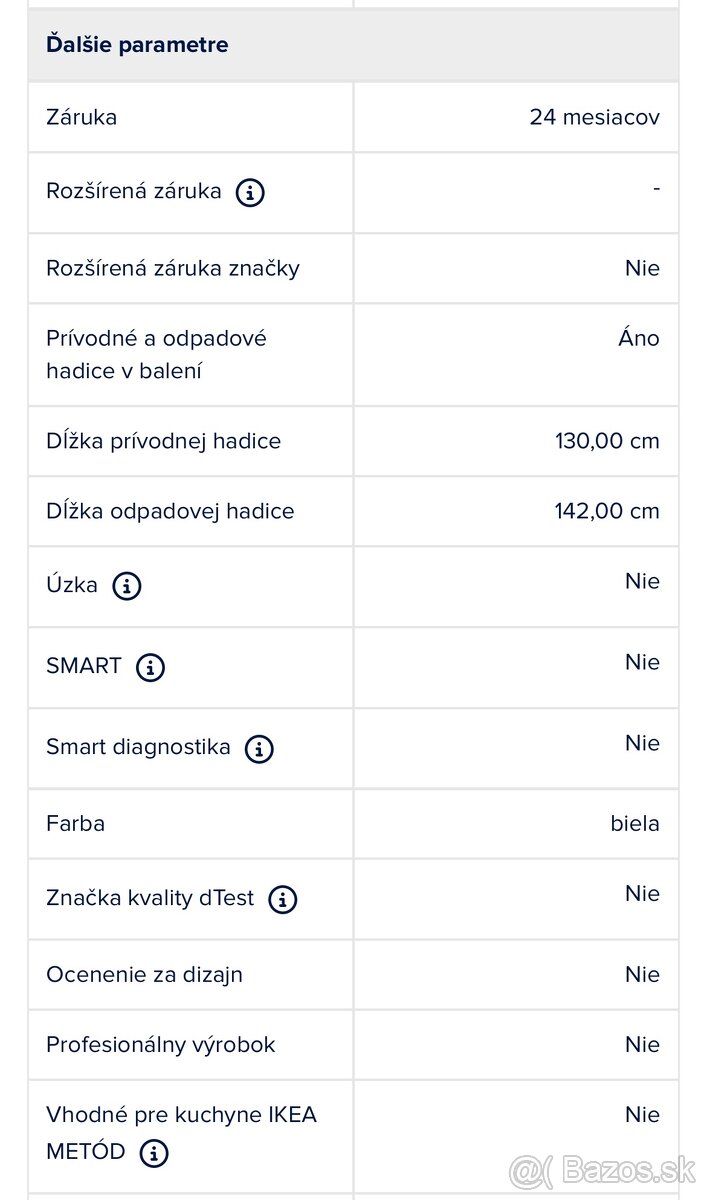Show SMART parameter info icon details
This screenshot has width=707, height=1200.
150,668
